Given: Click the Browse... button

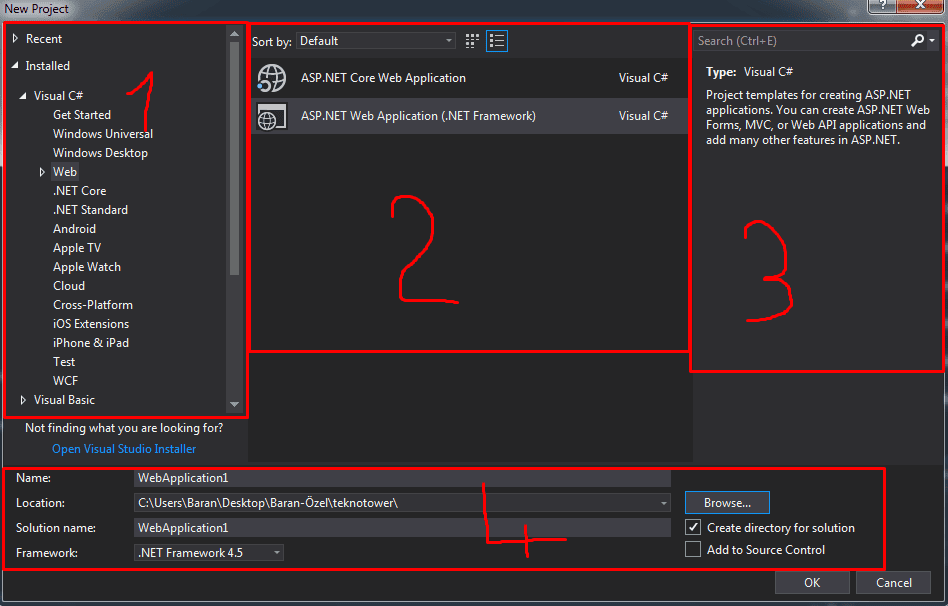Looking at the screenshot, I should pos(727,503).
